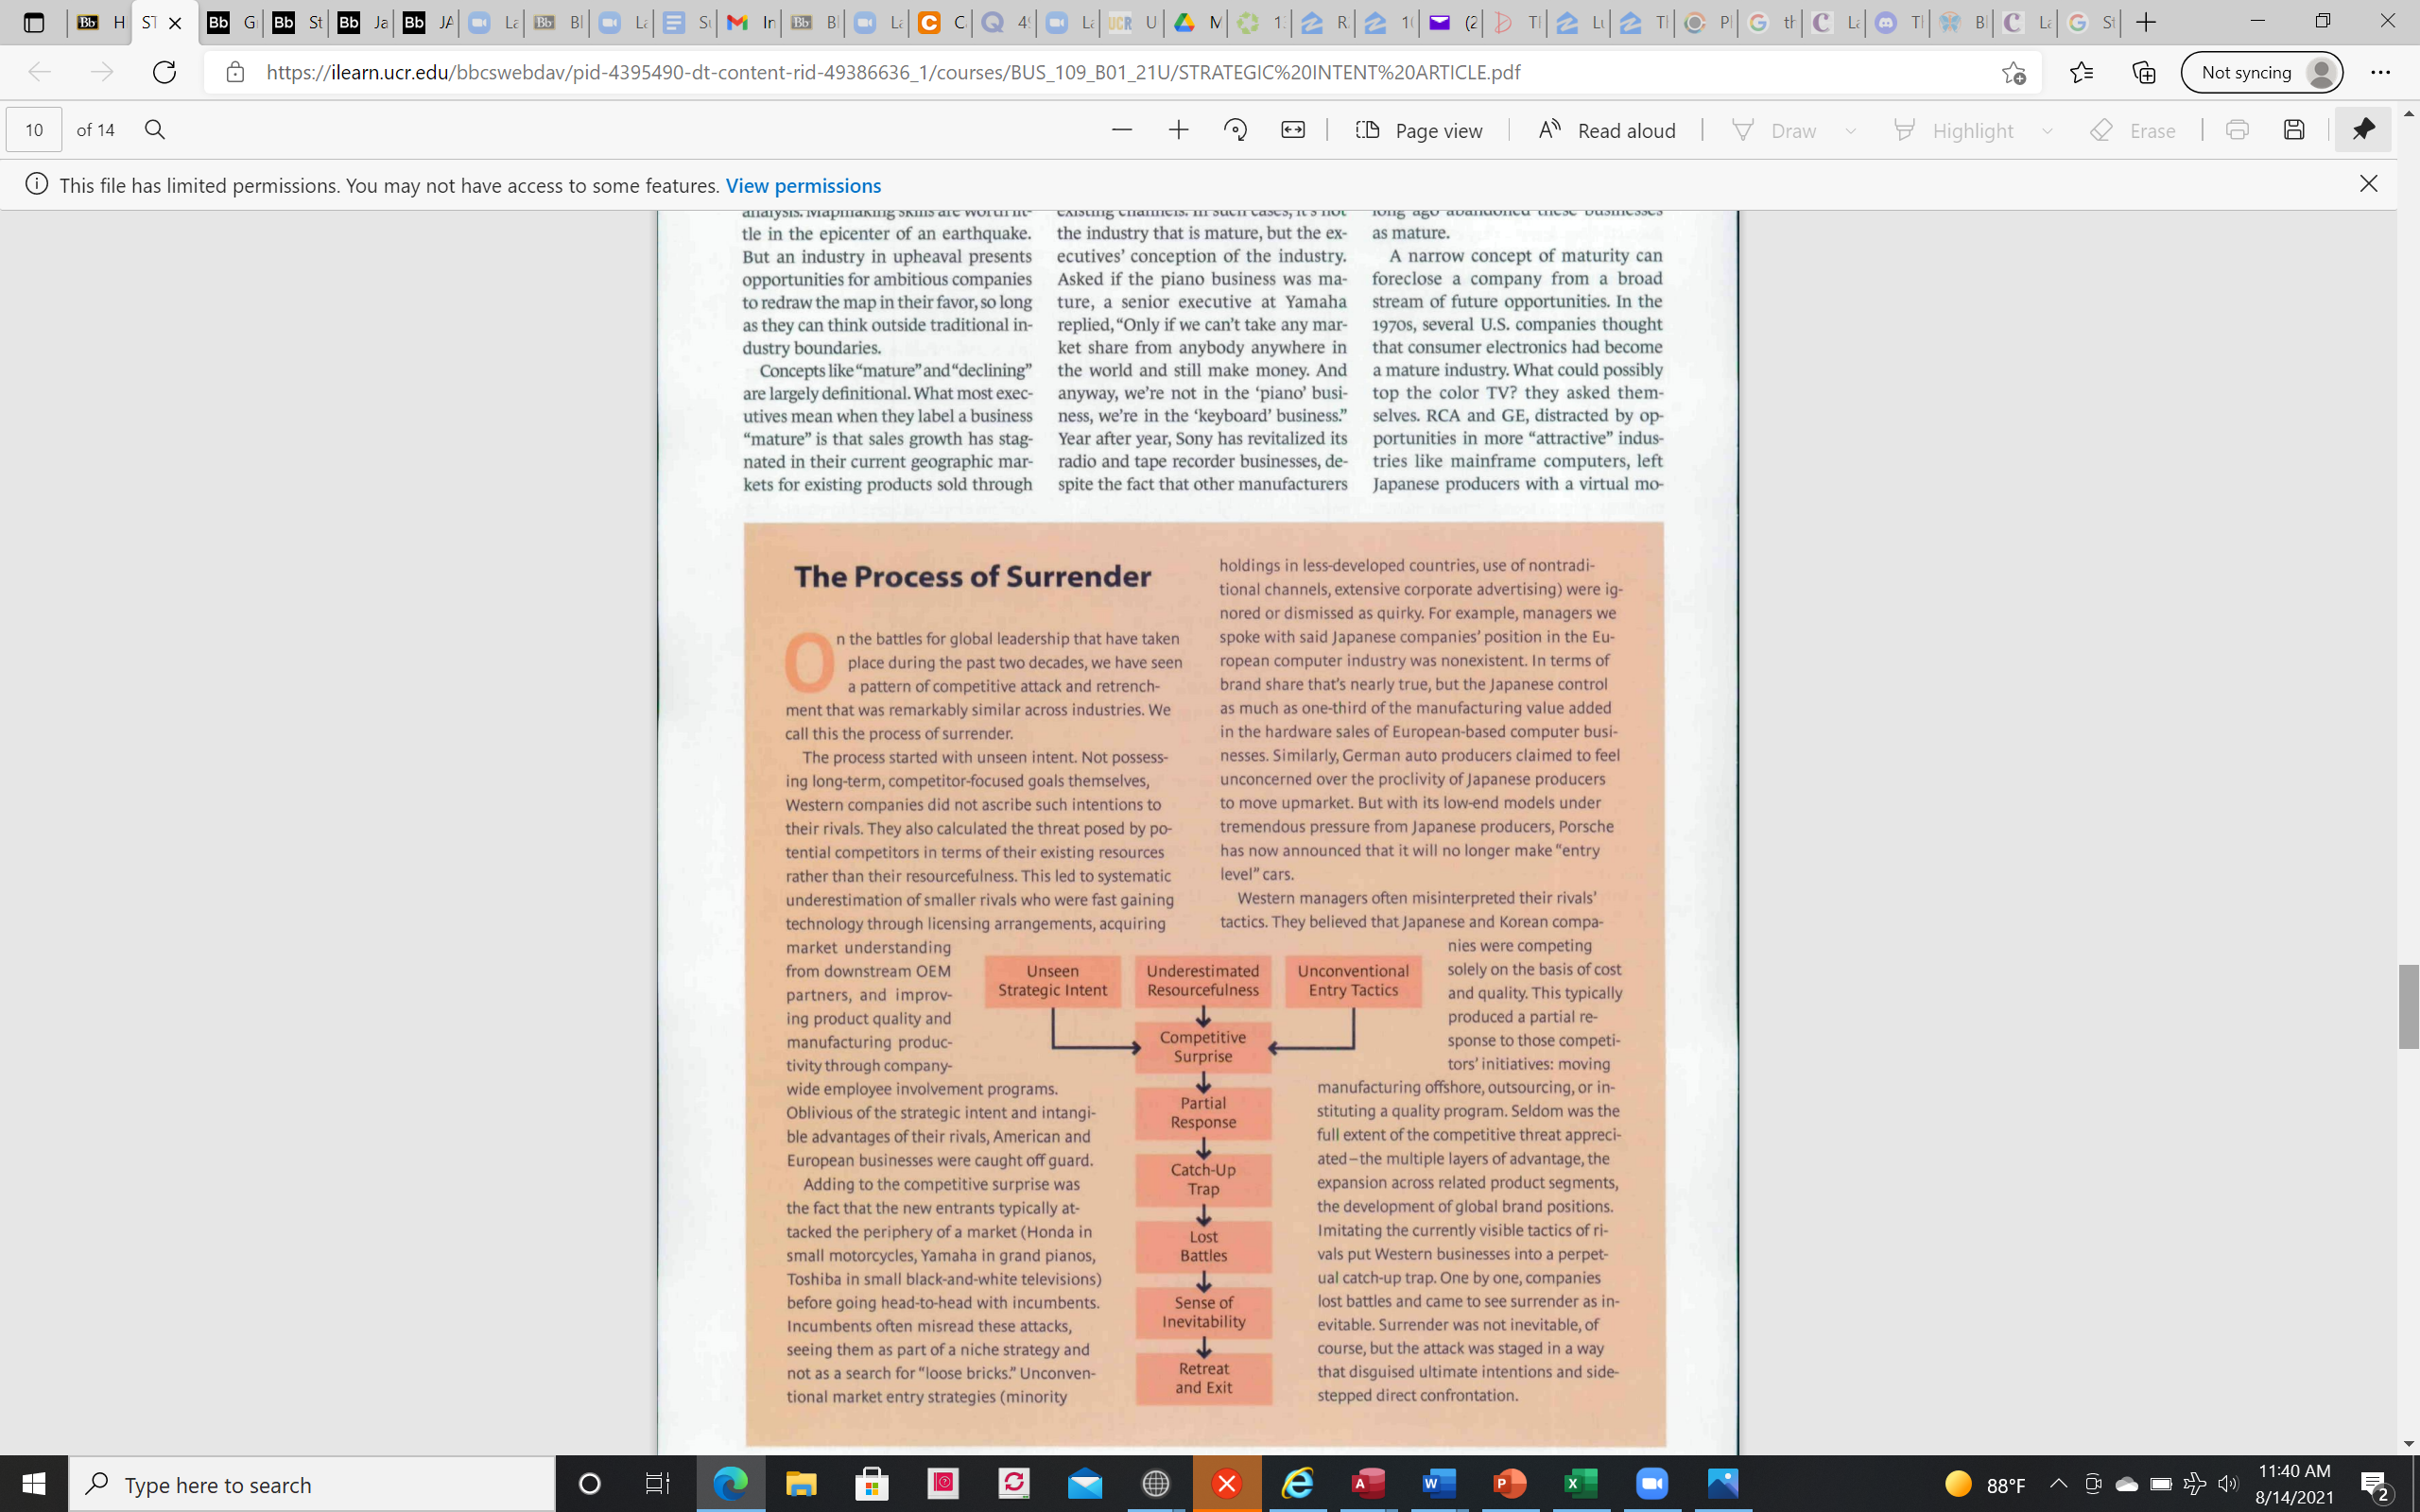This screenshot has width=2420, height=1512.
Task: Open Mail app from taskbar
Action: tap(1085, 1484)
